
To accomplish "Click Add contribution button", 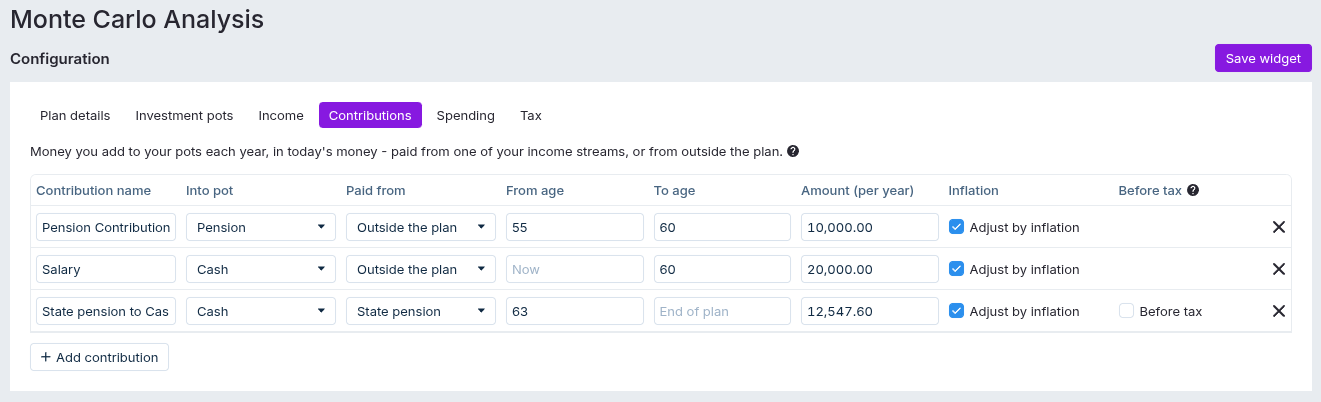I will (x=99, y=357).
